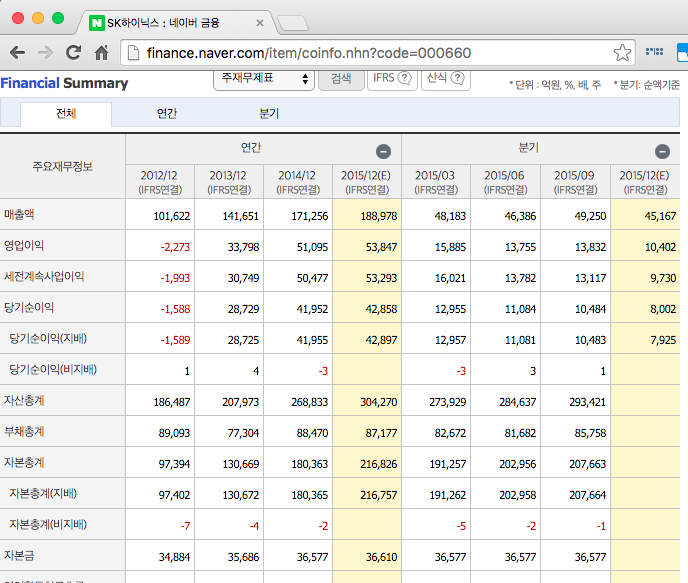
Task: Click the 45,167 quarterly sales value
Action: pos(660,216)
